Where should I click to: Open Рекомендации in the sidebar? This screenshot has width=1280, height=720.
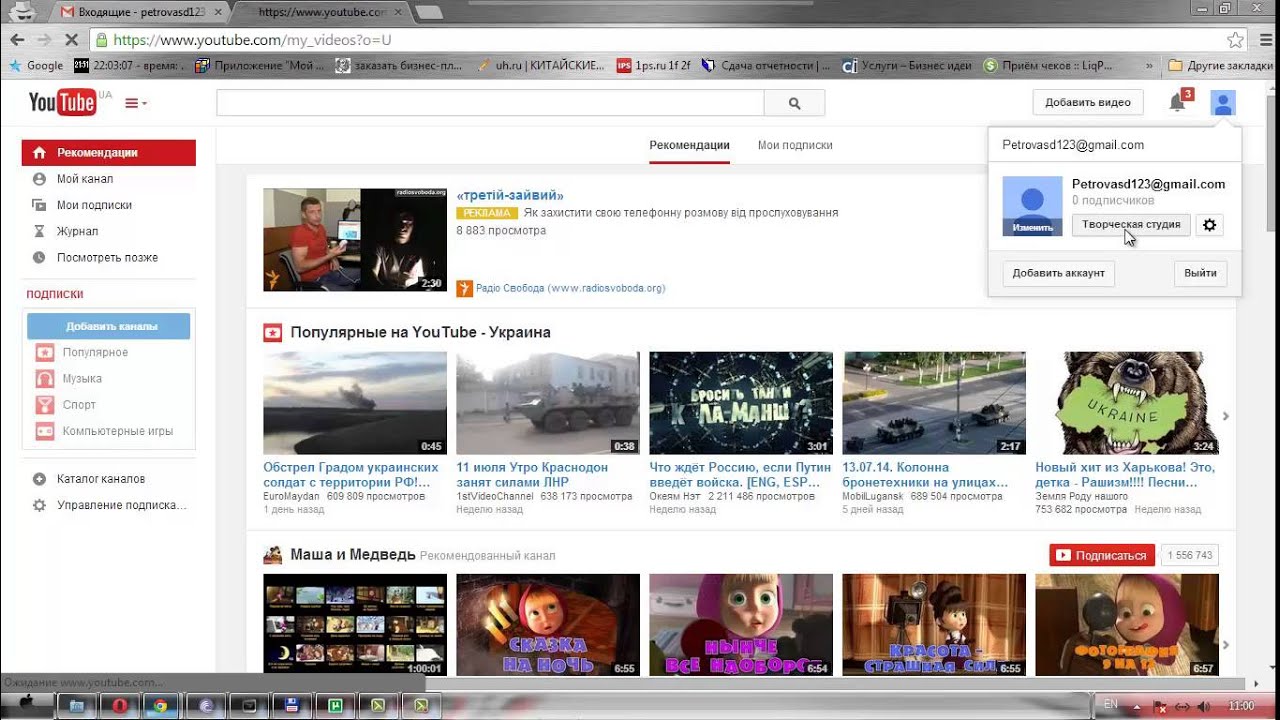(109, 153)
